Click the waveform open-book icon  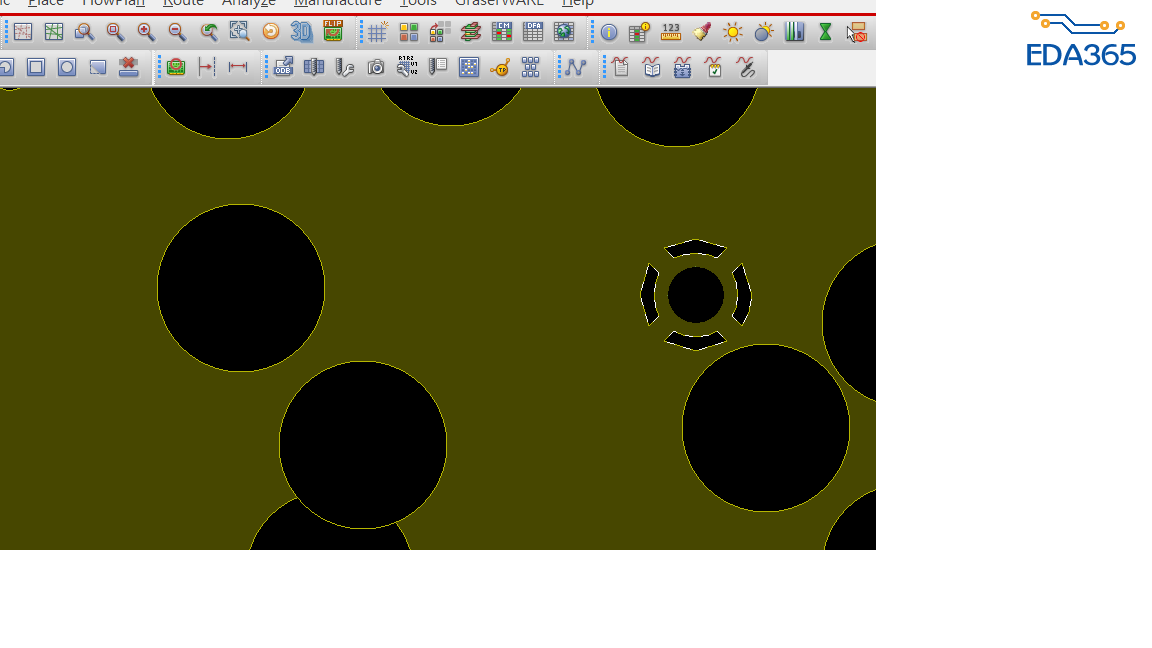(652, 68)
